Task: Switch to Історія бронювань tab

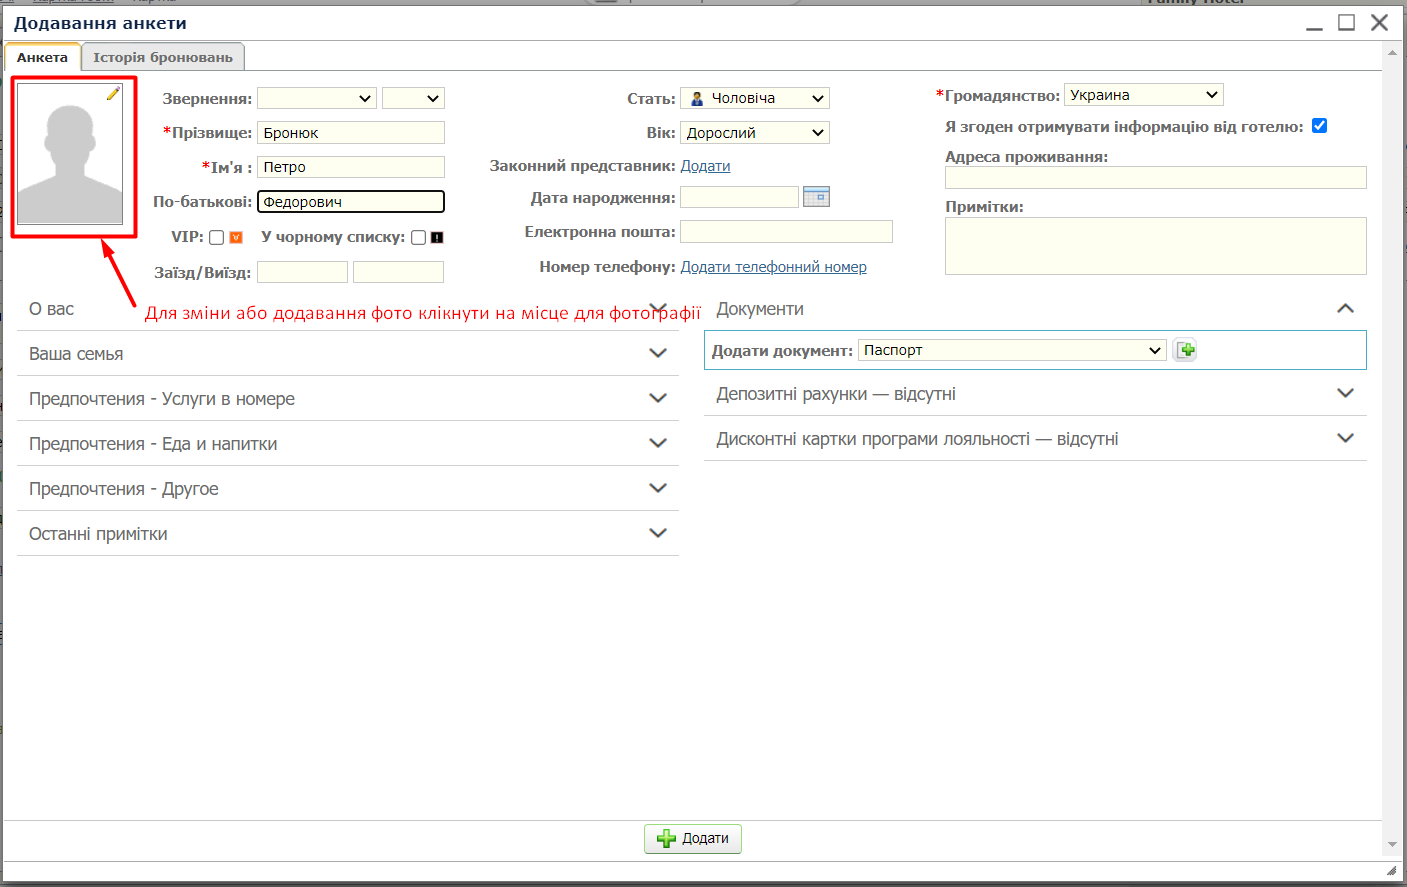Action: point(163,57)
